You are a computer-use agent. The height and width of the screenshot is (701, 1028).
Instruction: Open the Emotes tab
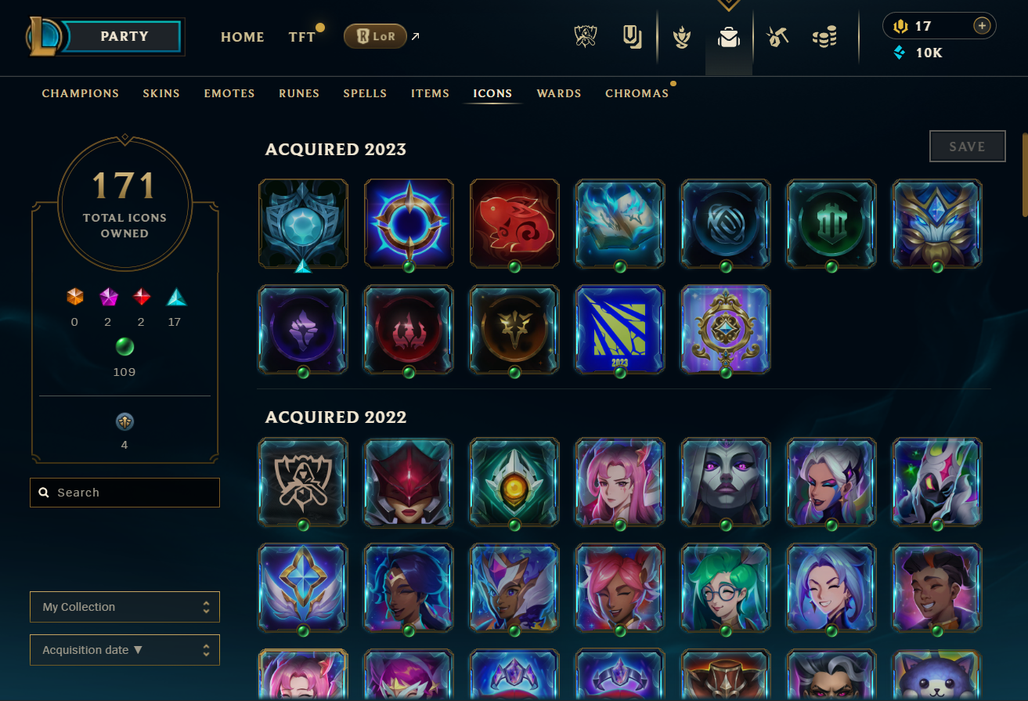click(229, 93)
